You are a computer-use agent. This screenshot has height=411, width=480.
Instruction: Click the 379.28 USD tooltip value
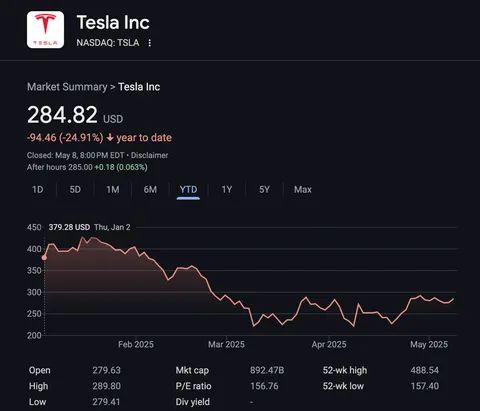69,227
